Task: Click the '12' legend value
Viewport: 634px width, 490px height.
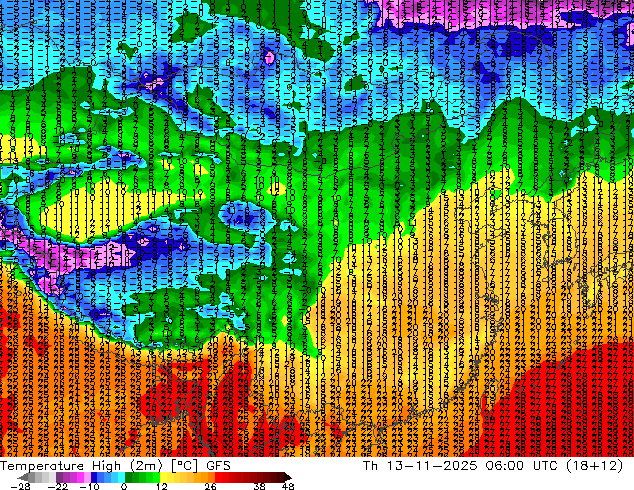Action: click(162, 486)
